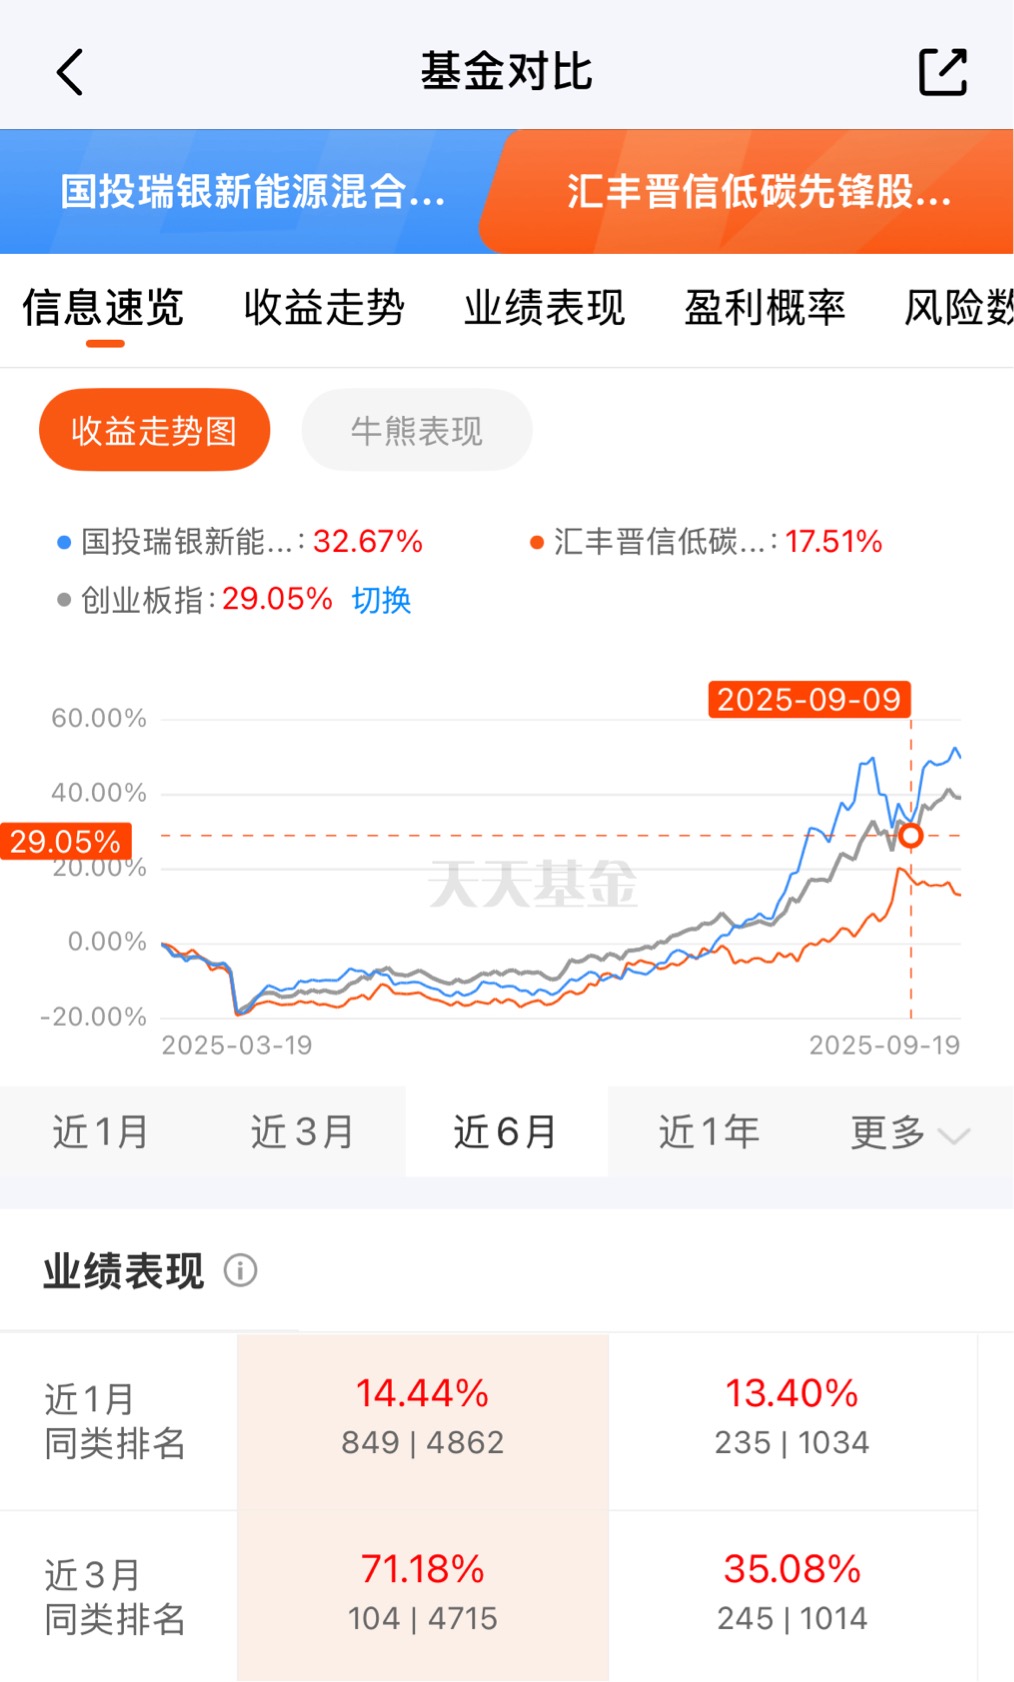
Task: Open the 国投瑞银新能源混合 fund header
Action: pyautogui.click(x=252, y=191)
